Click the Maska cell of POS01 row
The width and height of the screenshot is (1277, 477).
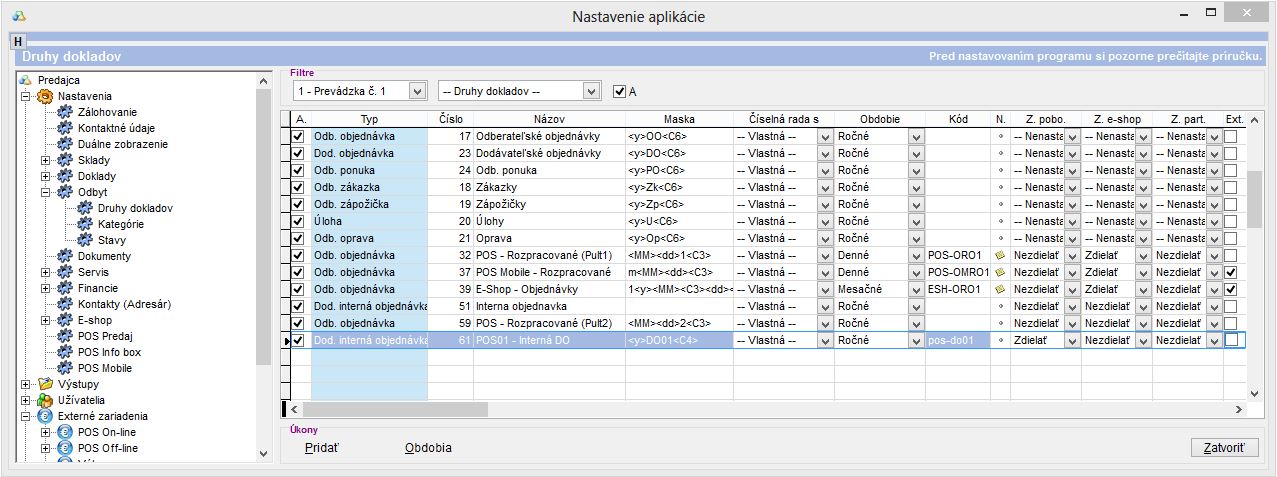tap(677, 340)
